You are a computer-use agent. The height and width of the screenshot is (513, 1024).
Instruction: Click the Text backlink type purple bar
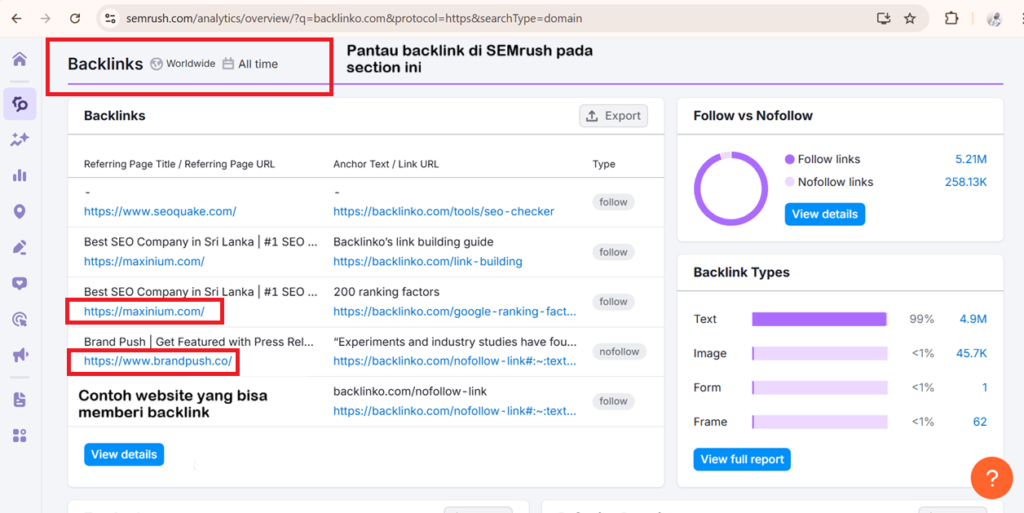820,319
